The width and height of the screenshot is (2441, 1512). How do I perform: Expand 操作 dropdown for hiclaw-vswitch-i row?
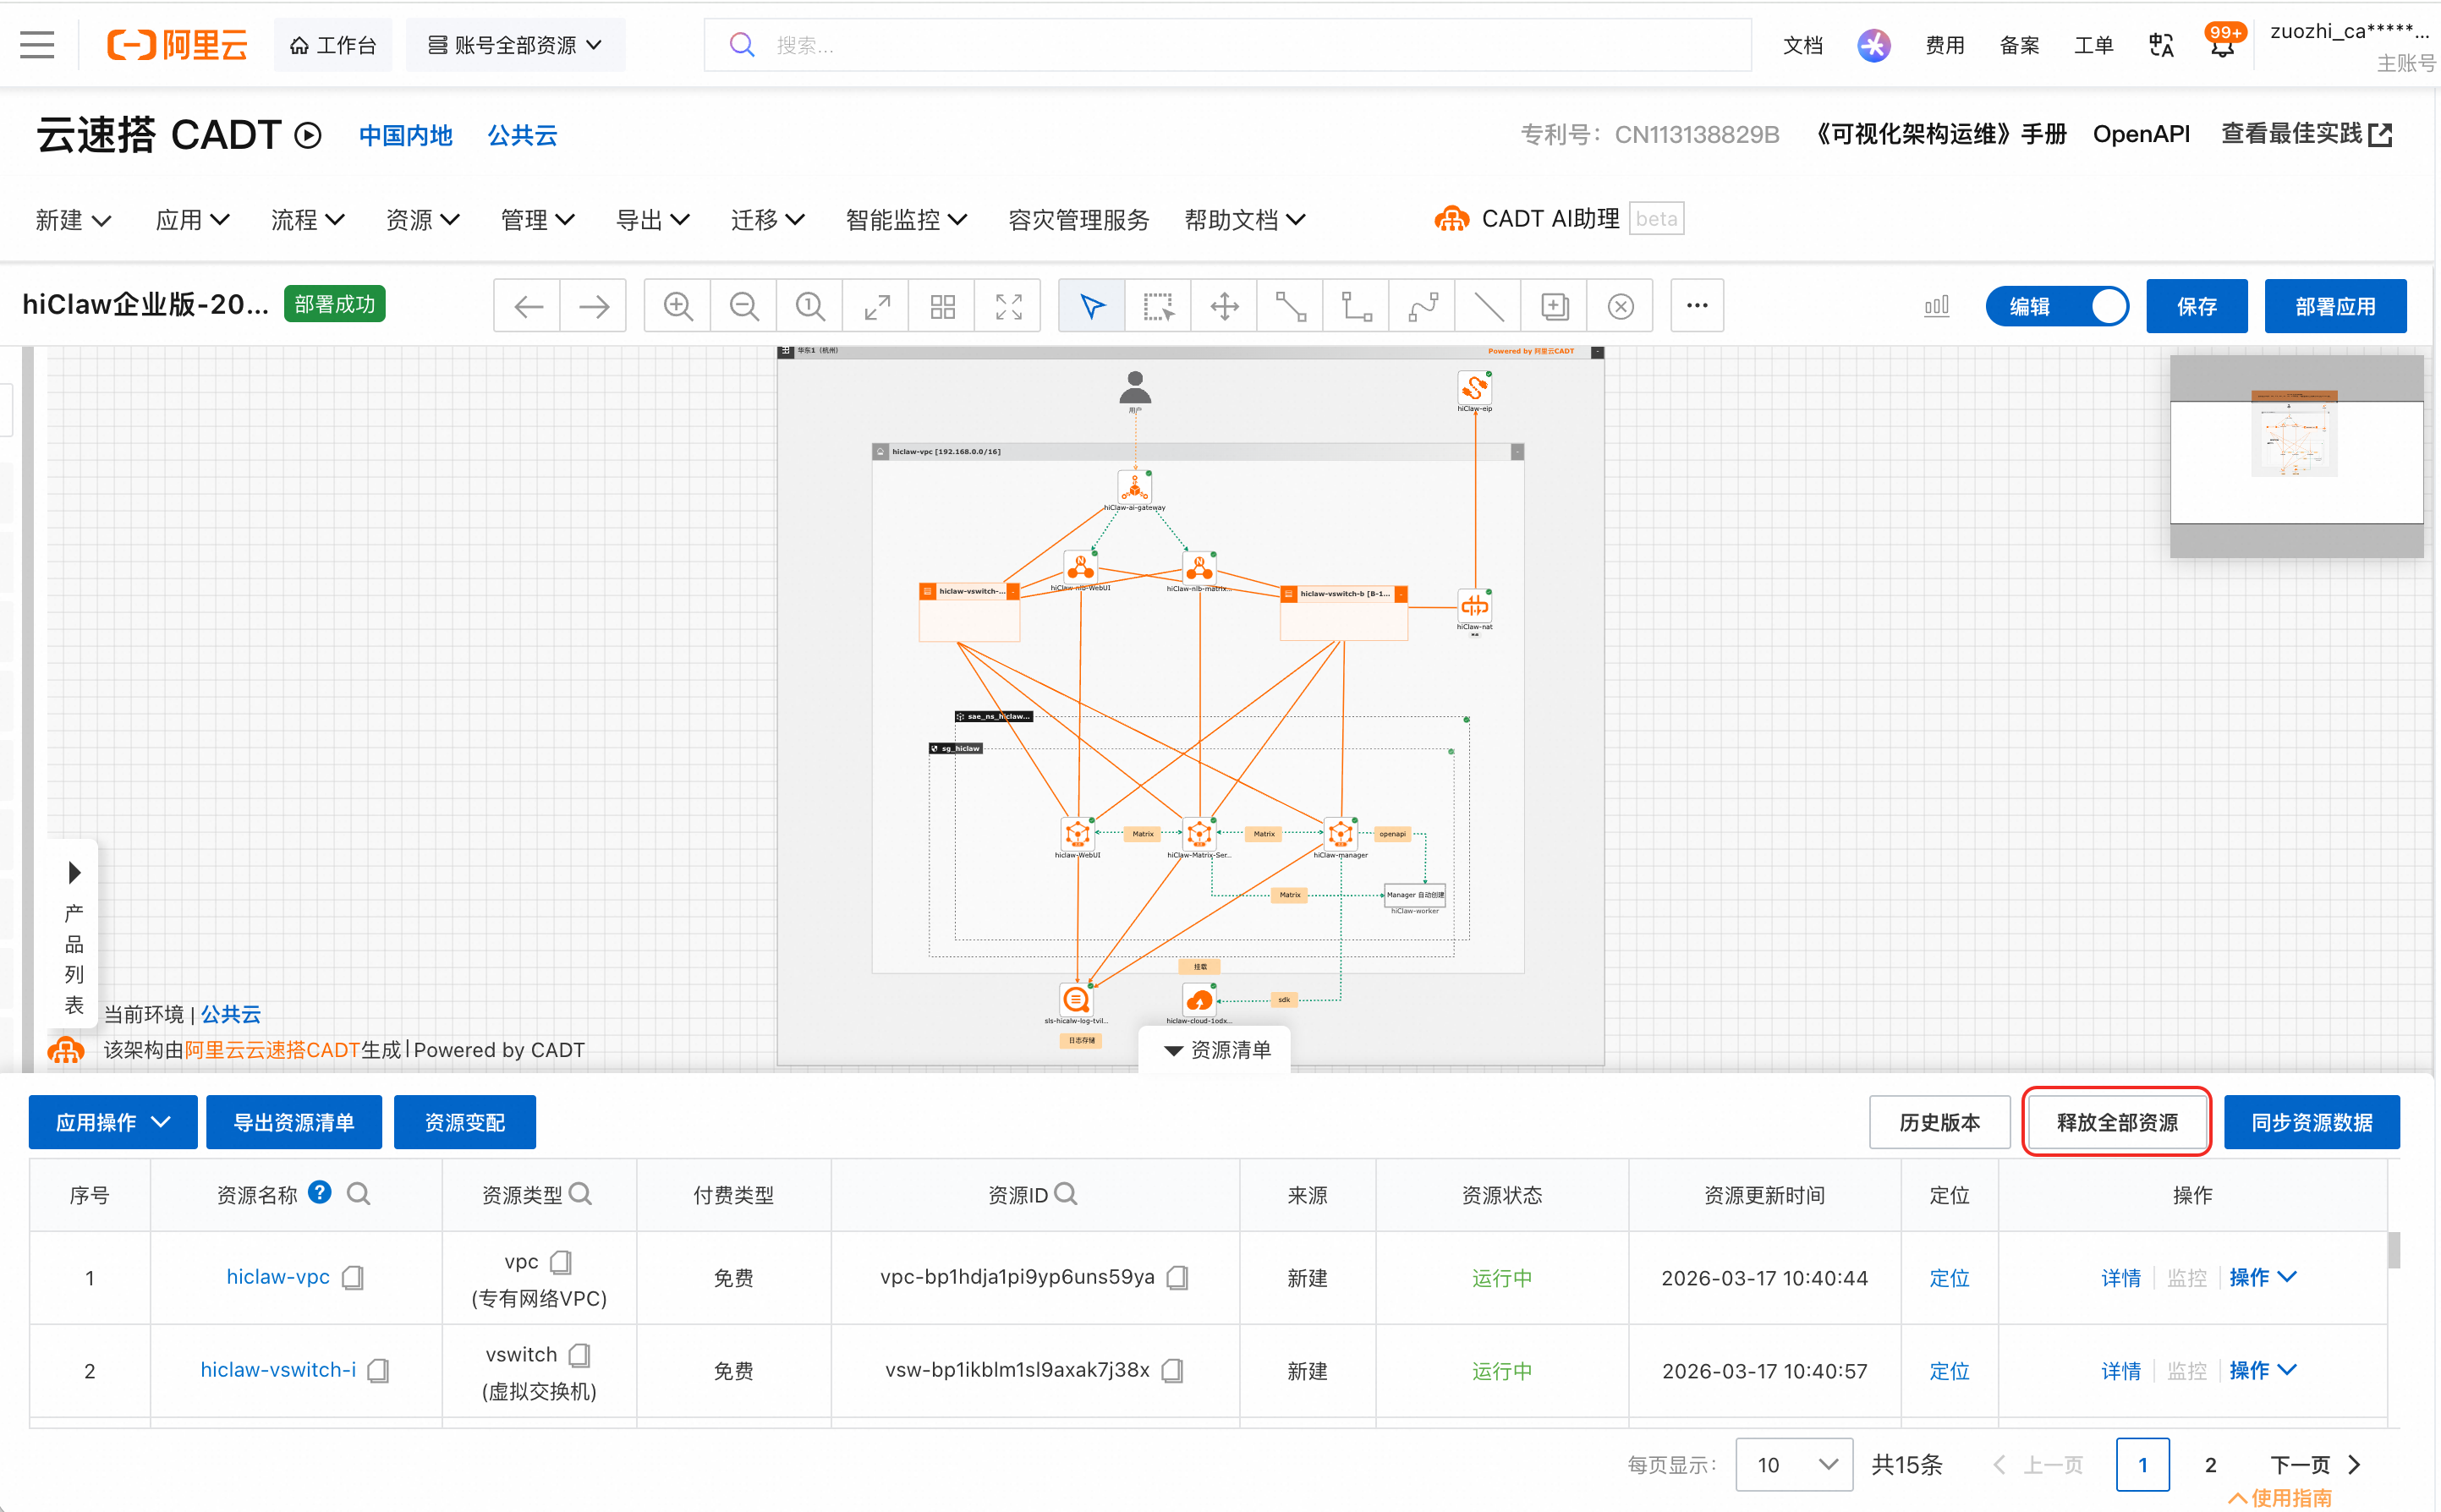(x=2263, y=1370)
